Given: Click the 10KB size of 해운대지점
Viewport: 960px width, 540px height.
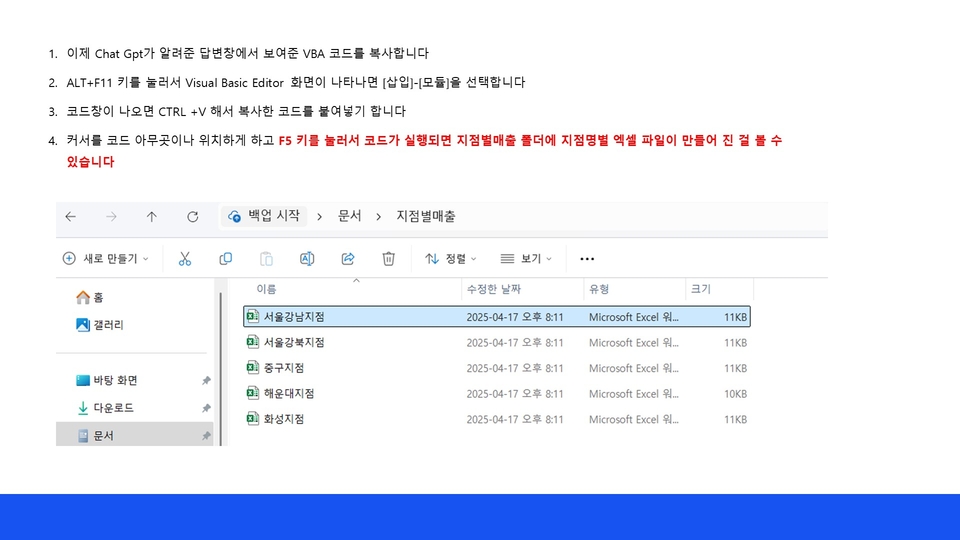Looking at the screenshot, I should pyautogui.click(x=735, y=394).
